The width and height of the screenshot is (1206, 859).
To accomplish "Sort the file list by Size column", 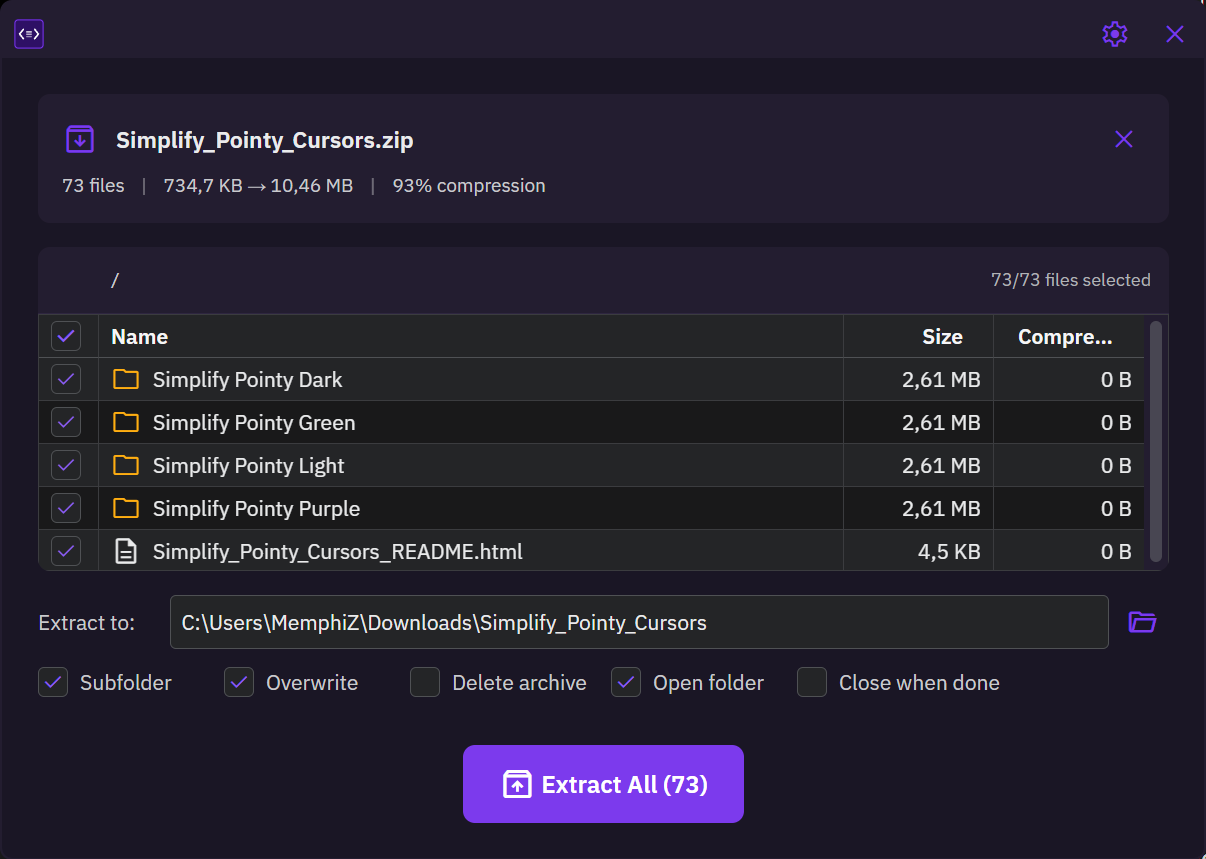I will 941,337.
